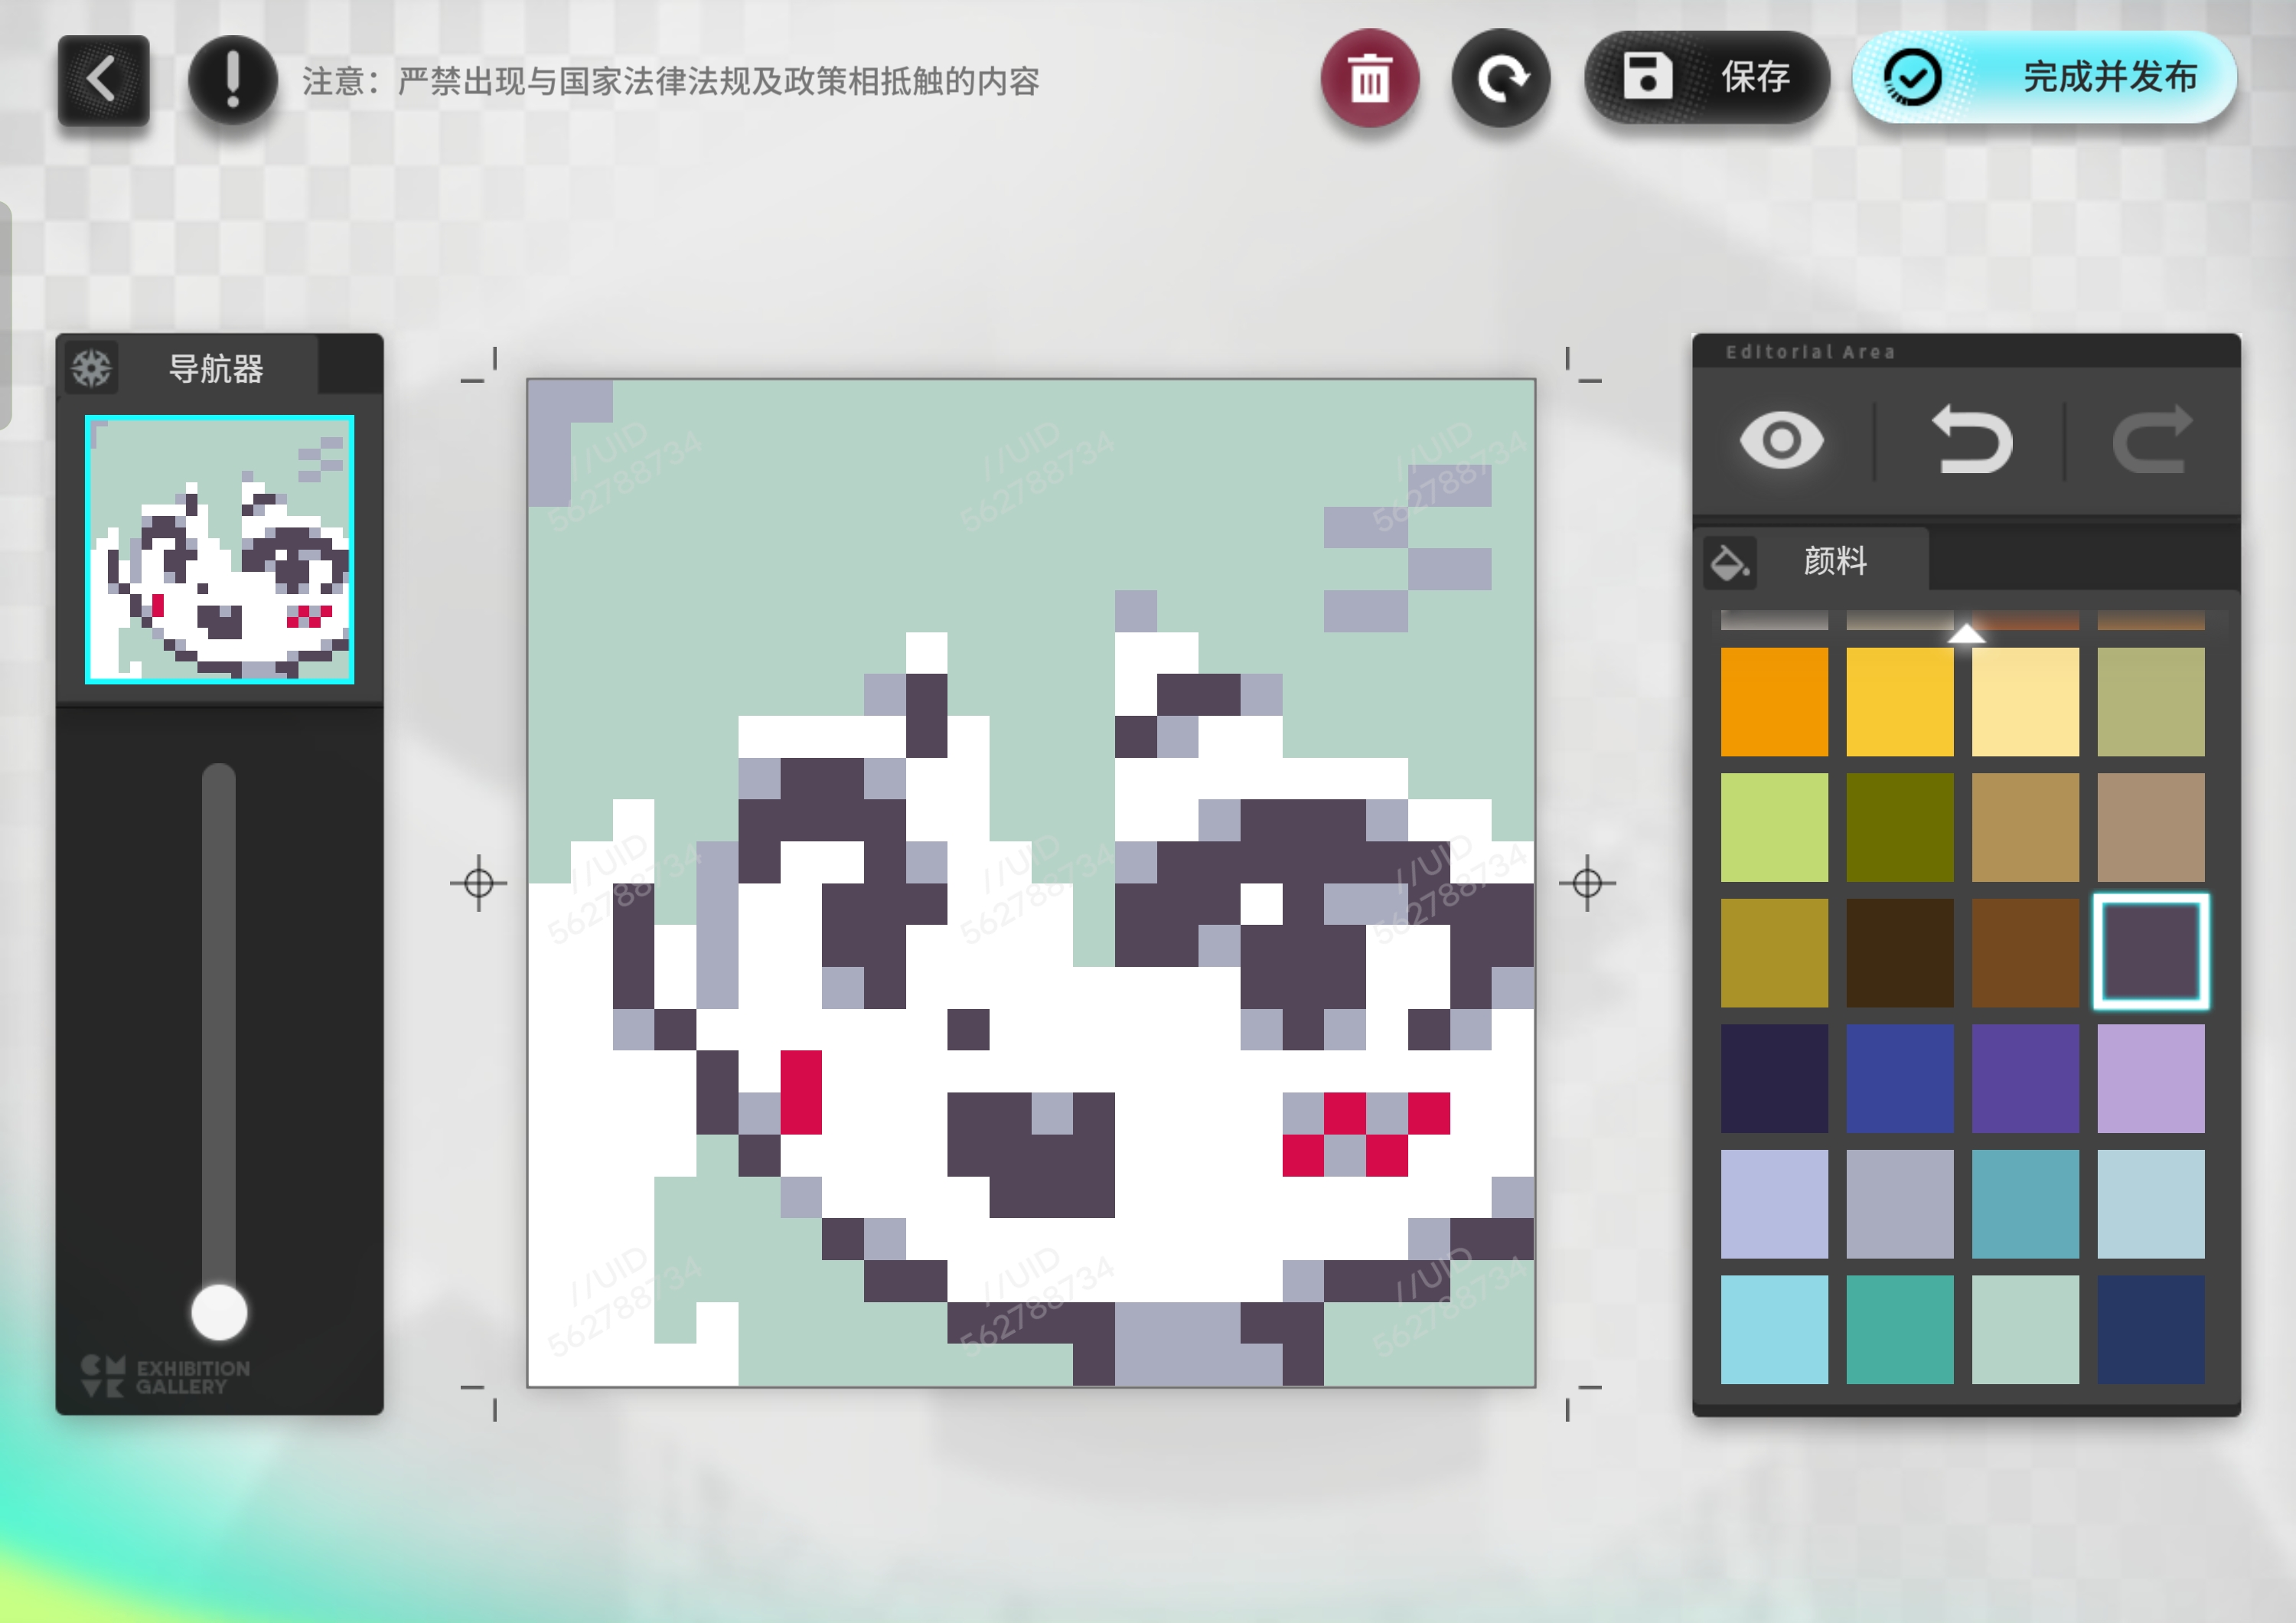Click the navigator zoom slider knob
The height and width of the screenshot is (1623, 2296).
click(219, 1311)
